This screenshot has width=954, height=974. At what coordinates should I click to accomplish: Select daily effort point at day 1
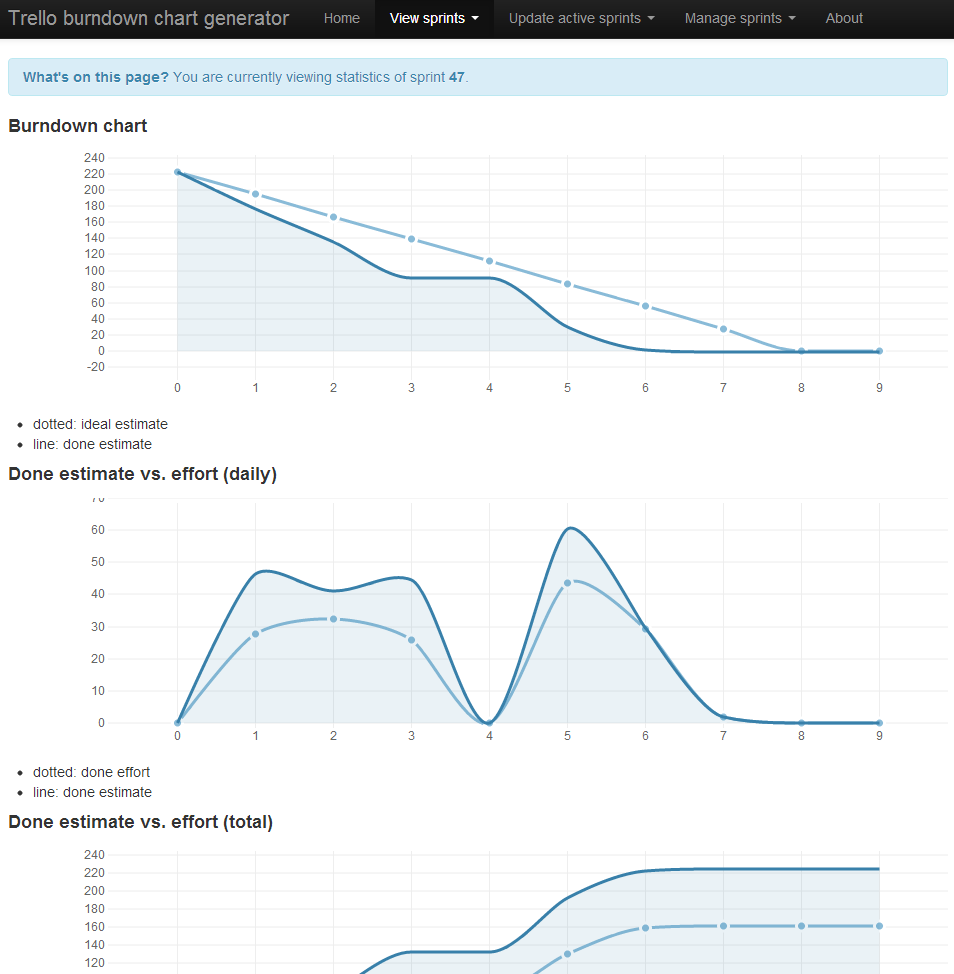[255, 634]
